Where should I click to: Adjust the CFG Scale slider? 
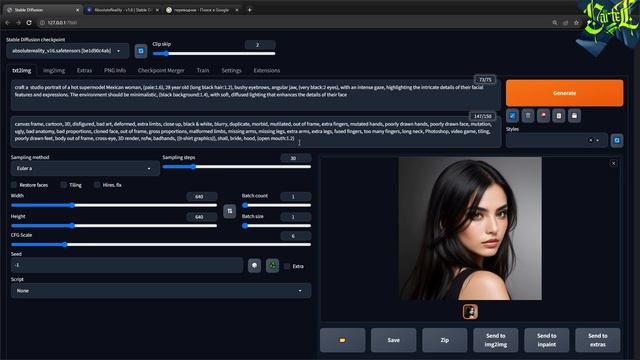click(x=161, y=244)
